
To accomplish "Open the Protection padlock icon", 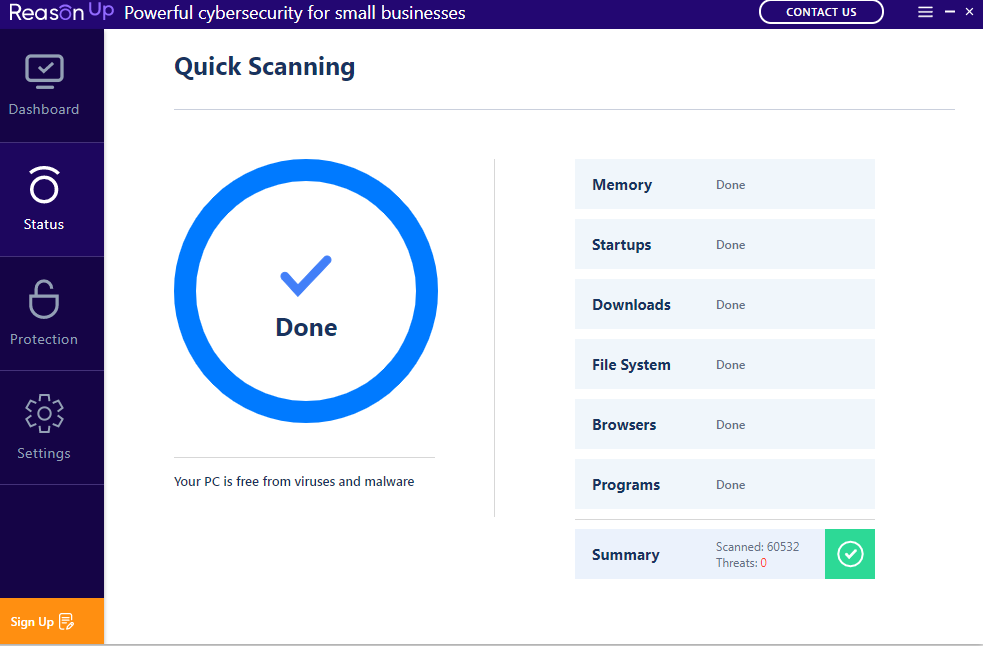I will [44, 299].
